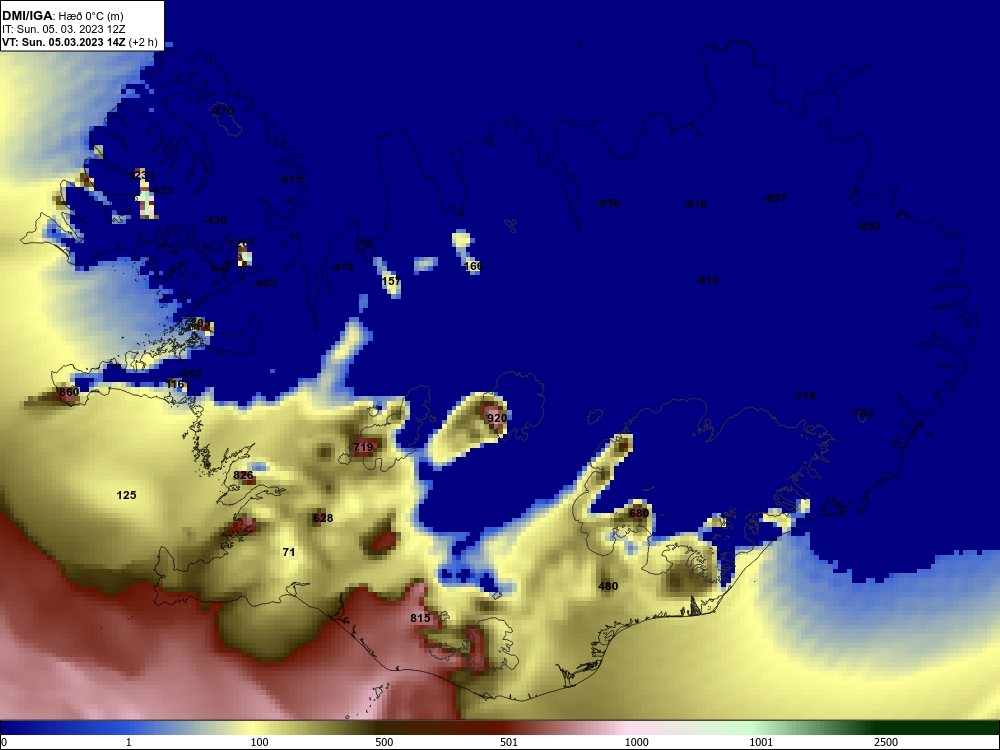
Task: Click the map value 680
Action: [638, 513]
